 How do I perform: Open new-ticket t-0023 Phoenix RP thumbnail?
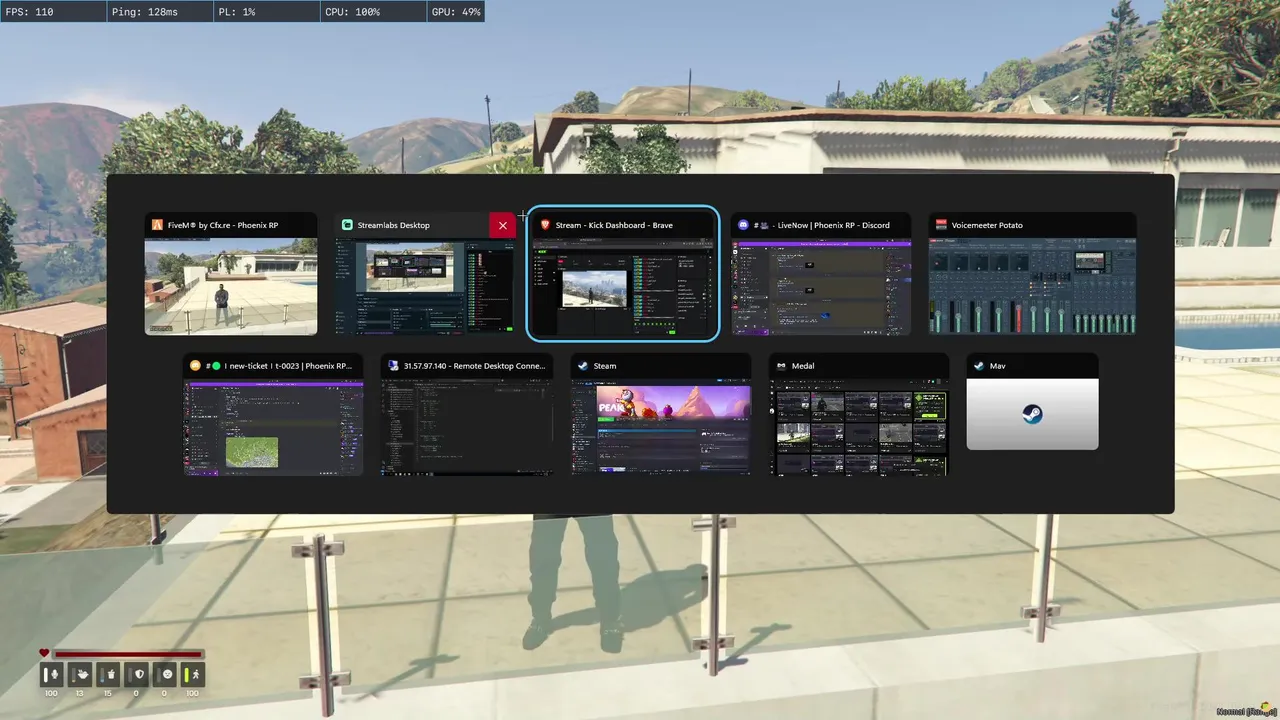coord(273,427)
